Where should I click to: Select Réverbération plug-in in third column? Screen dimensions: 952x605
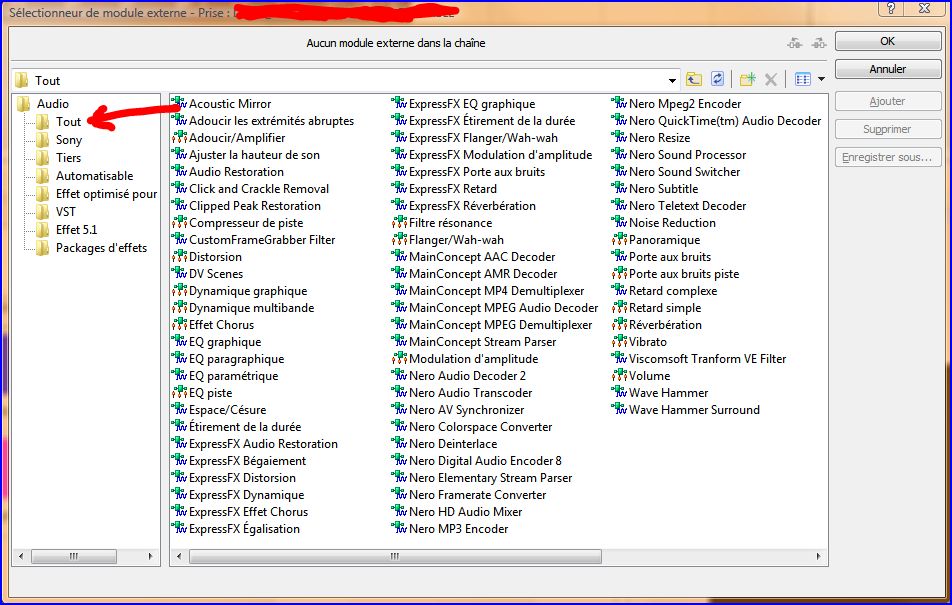[665, 324]
